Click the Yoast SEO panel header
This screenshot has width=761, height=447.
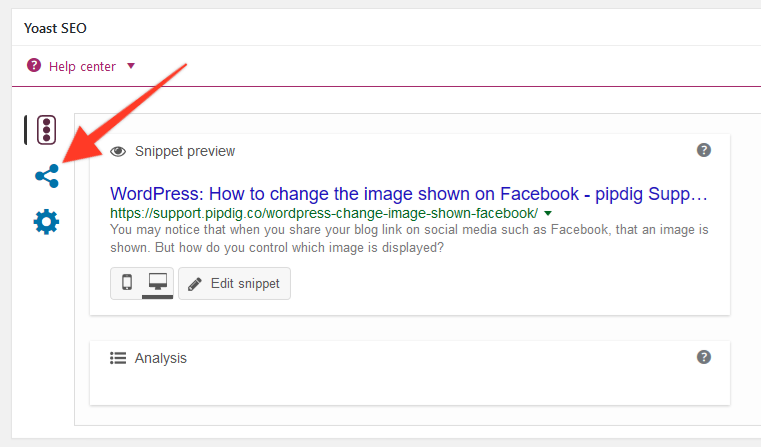tap(55, 28)
